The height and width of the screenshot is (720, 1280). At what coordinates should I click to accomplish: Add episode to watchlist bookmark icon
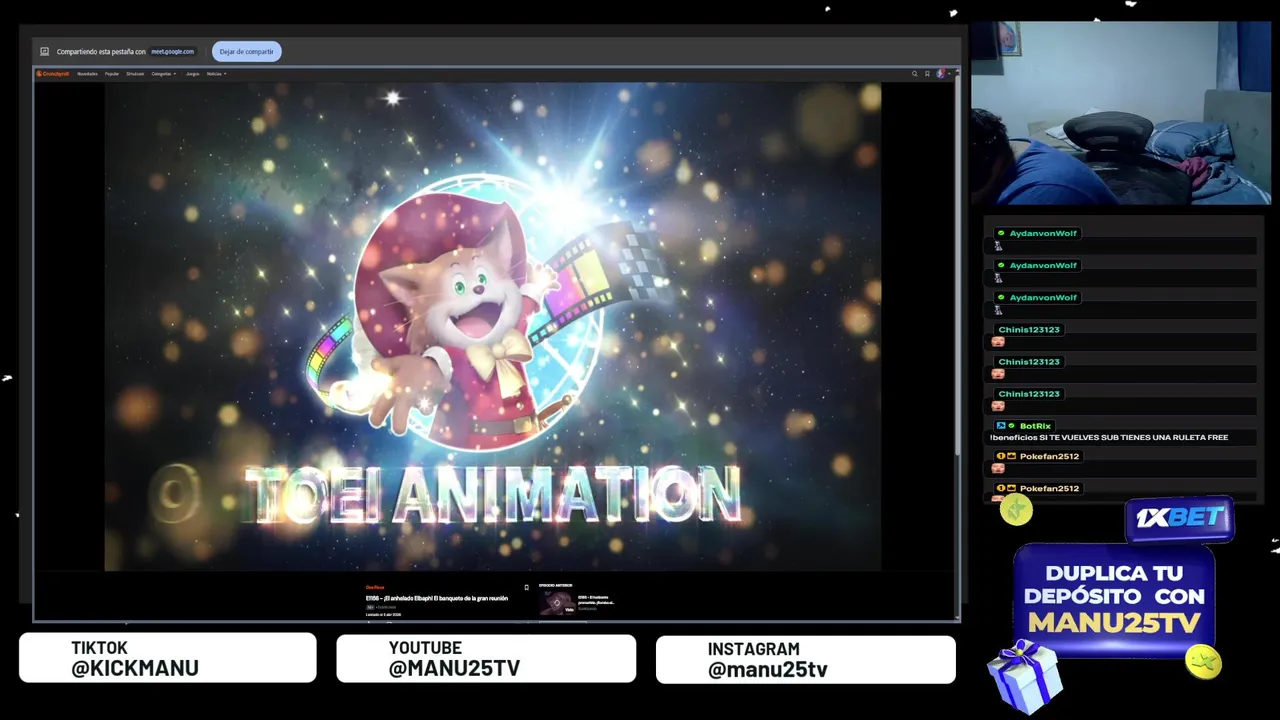526,587
